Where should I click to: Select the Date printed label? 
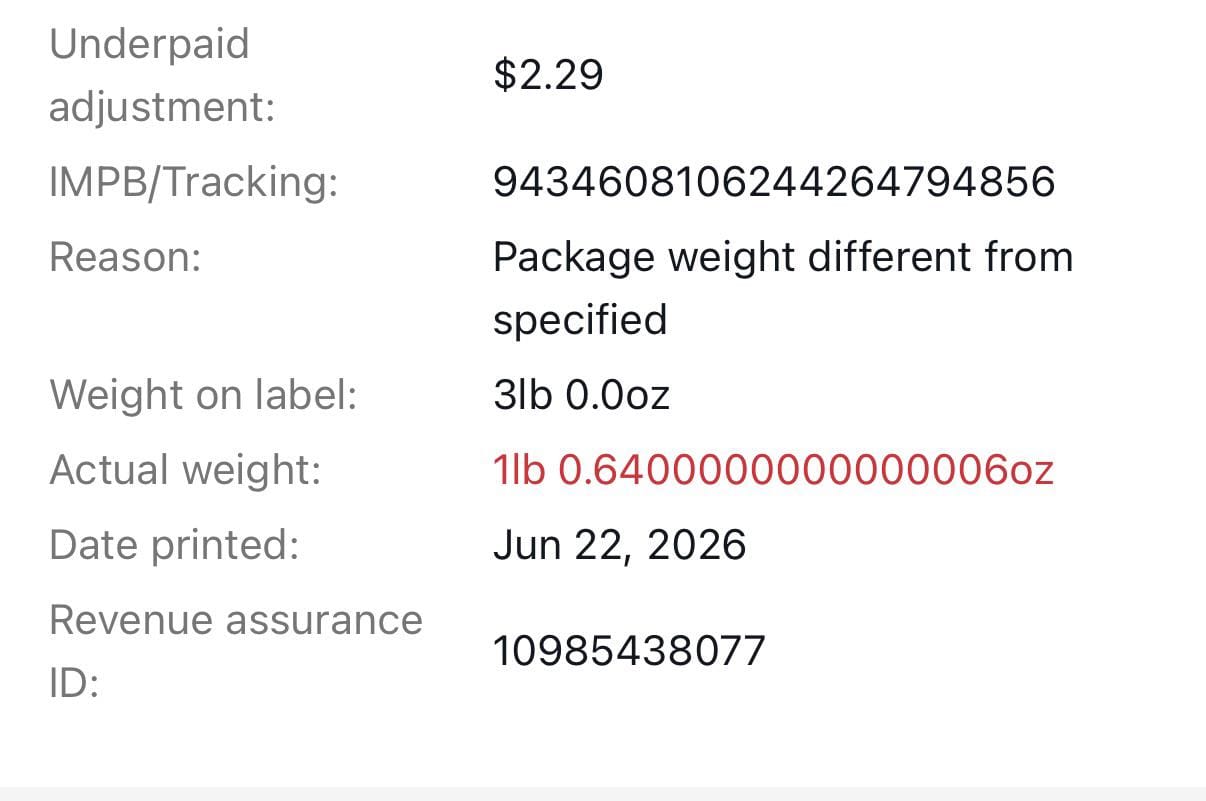(x=174, y=545)
